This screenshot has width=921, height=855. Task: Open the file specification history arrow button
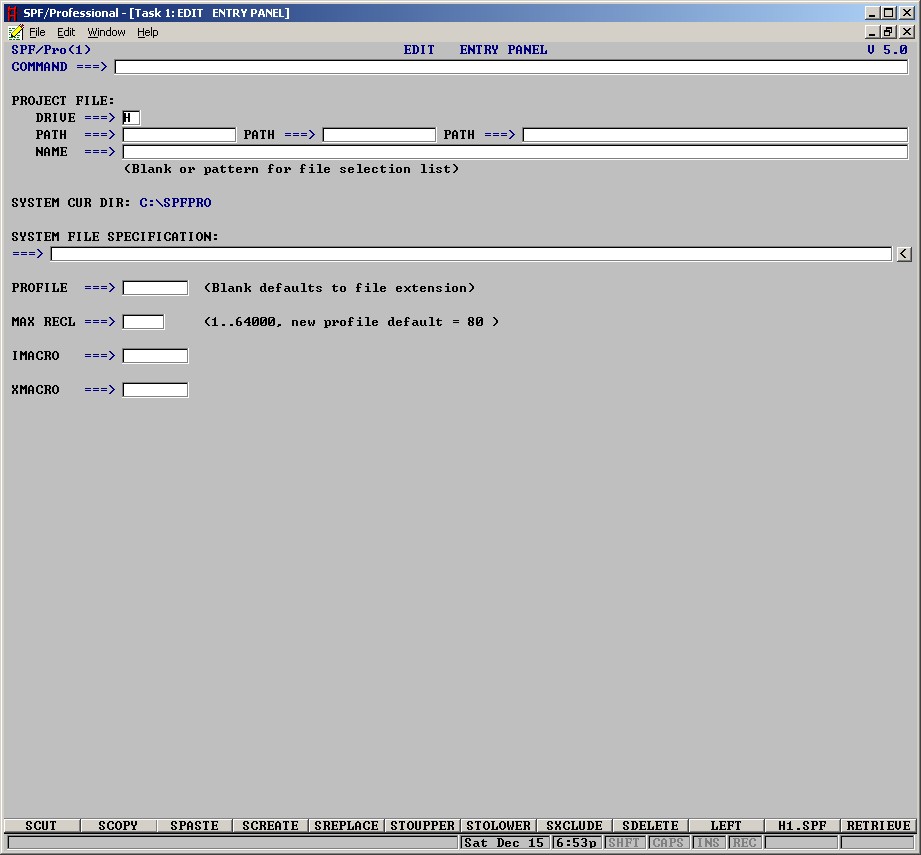(904, 254)
